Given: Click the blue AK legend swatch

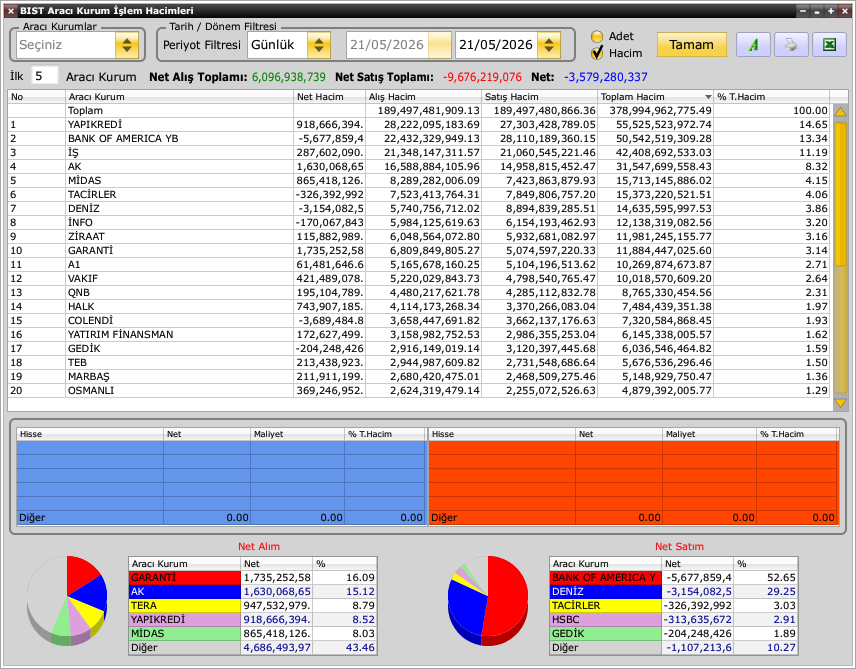Looking at the screenshot, I should pos(185,591).
